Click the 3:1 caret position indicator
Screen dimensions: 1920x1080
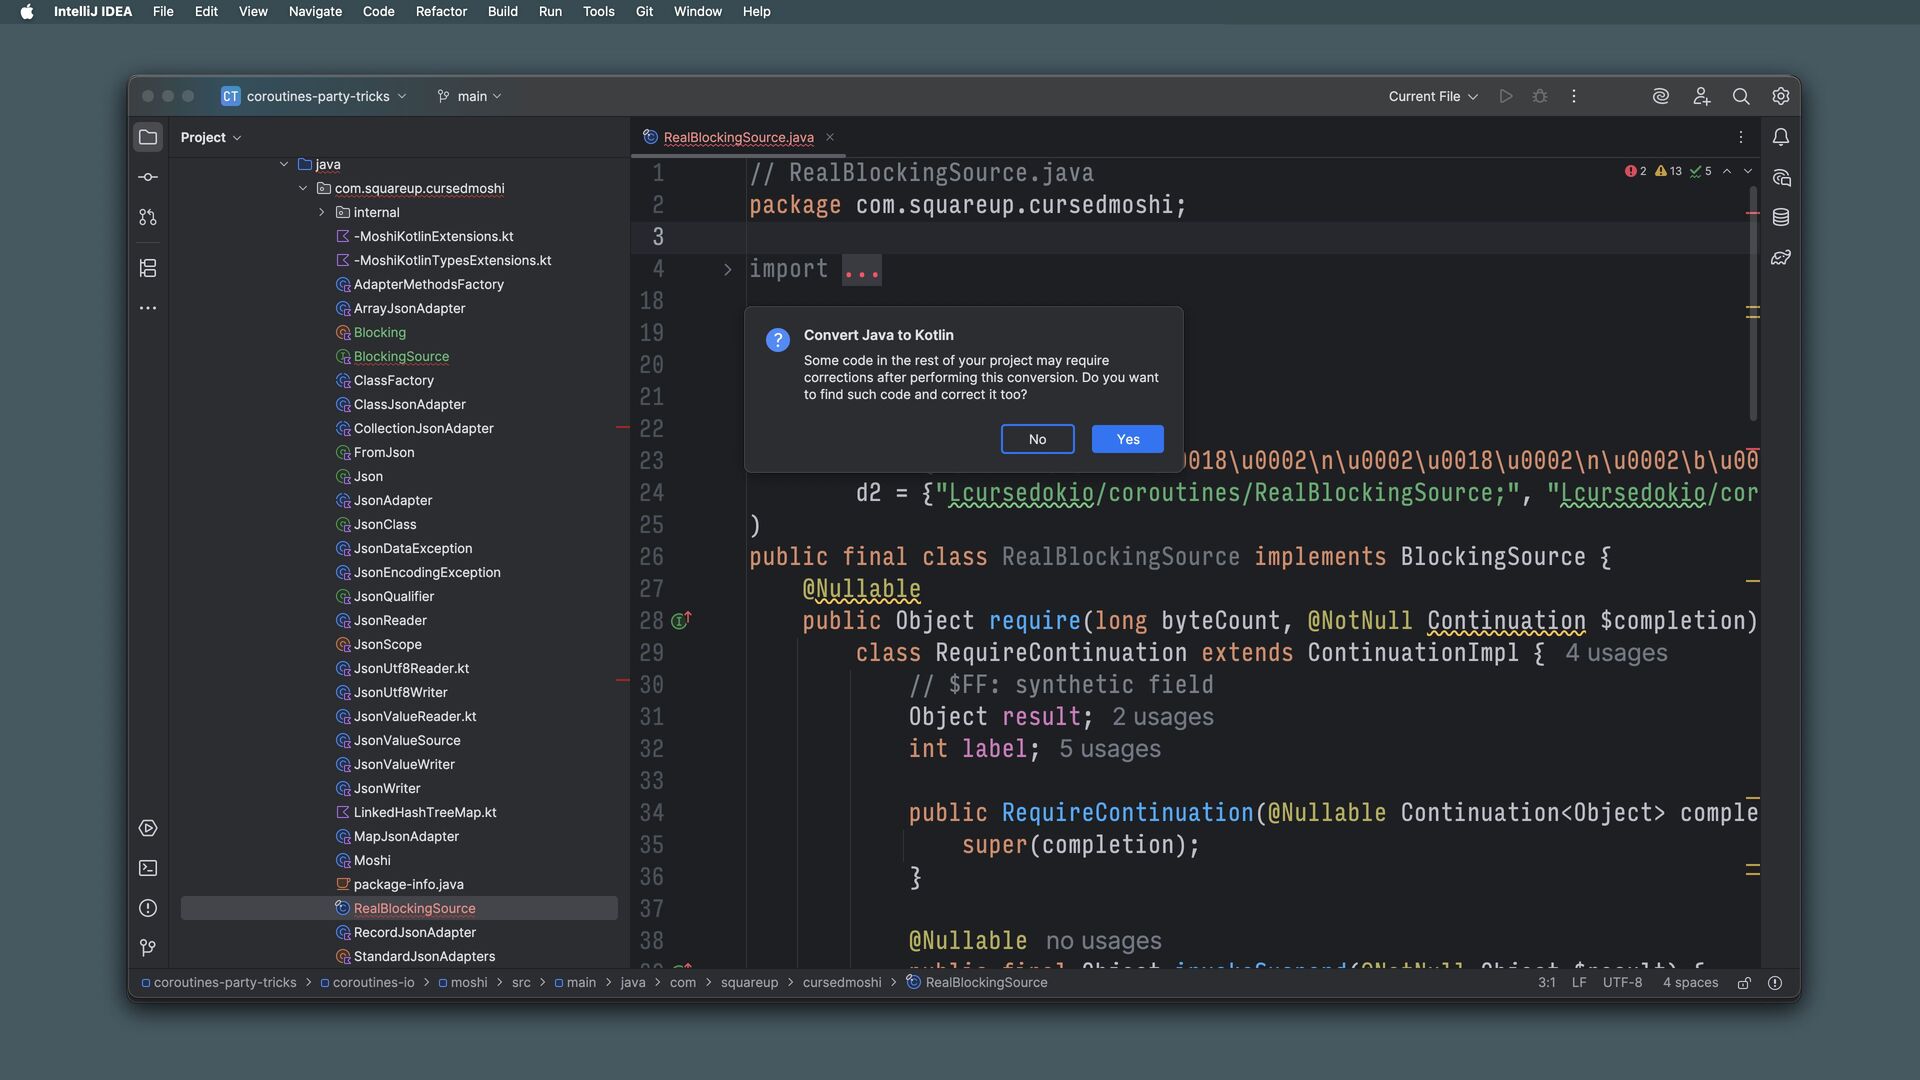1546,983
